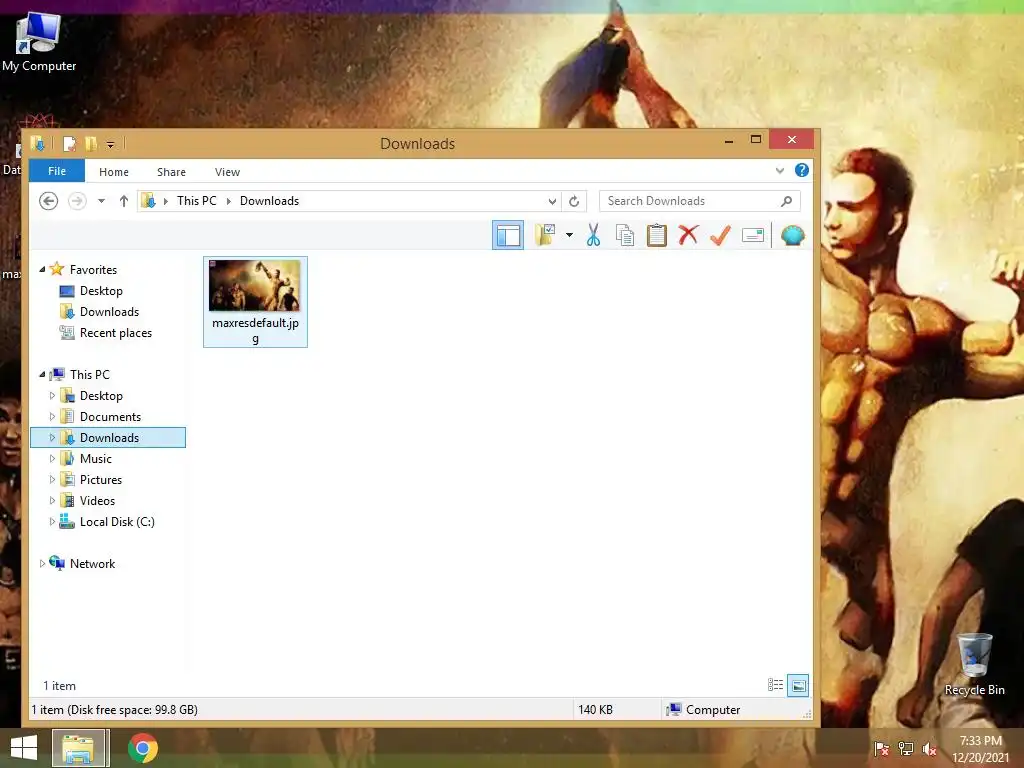Click the Explorer icon in the title bar

(x=38, y=144)
